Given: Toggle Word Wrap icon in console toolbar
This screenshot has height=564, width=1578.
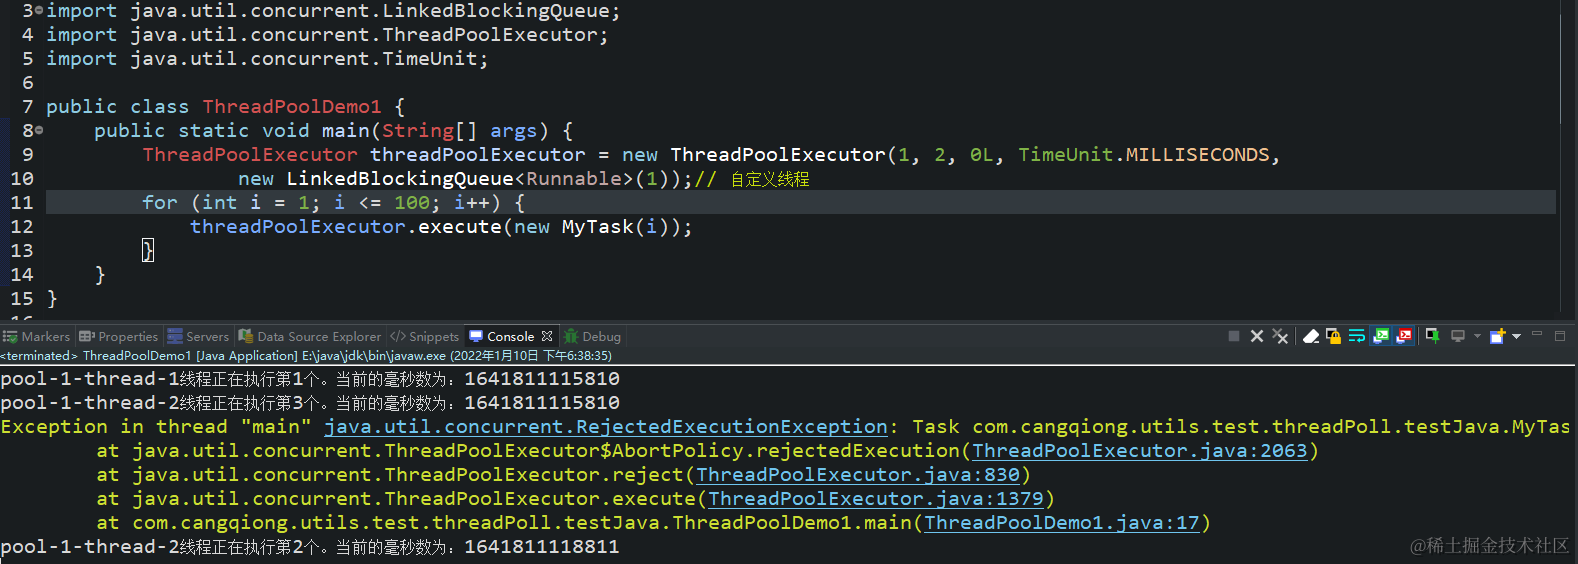Looking at the screenshot, I should (1357, 336).
